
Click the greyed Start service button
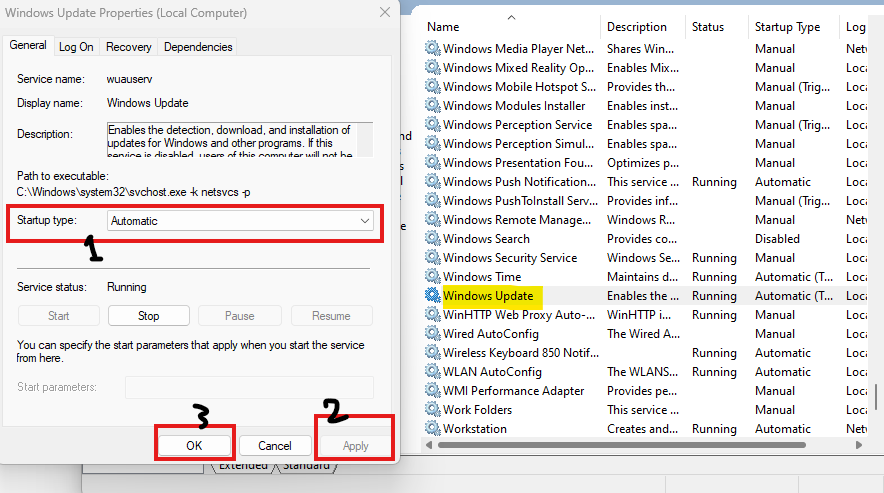59,316
